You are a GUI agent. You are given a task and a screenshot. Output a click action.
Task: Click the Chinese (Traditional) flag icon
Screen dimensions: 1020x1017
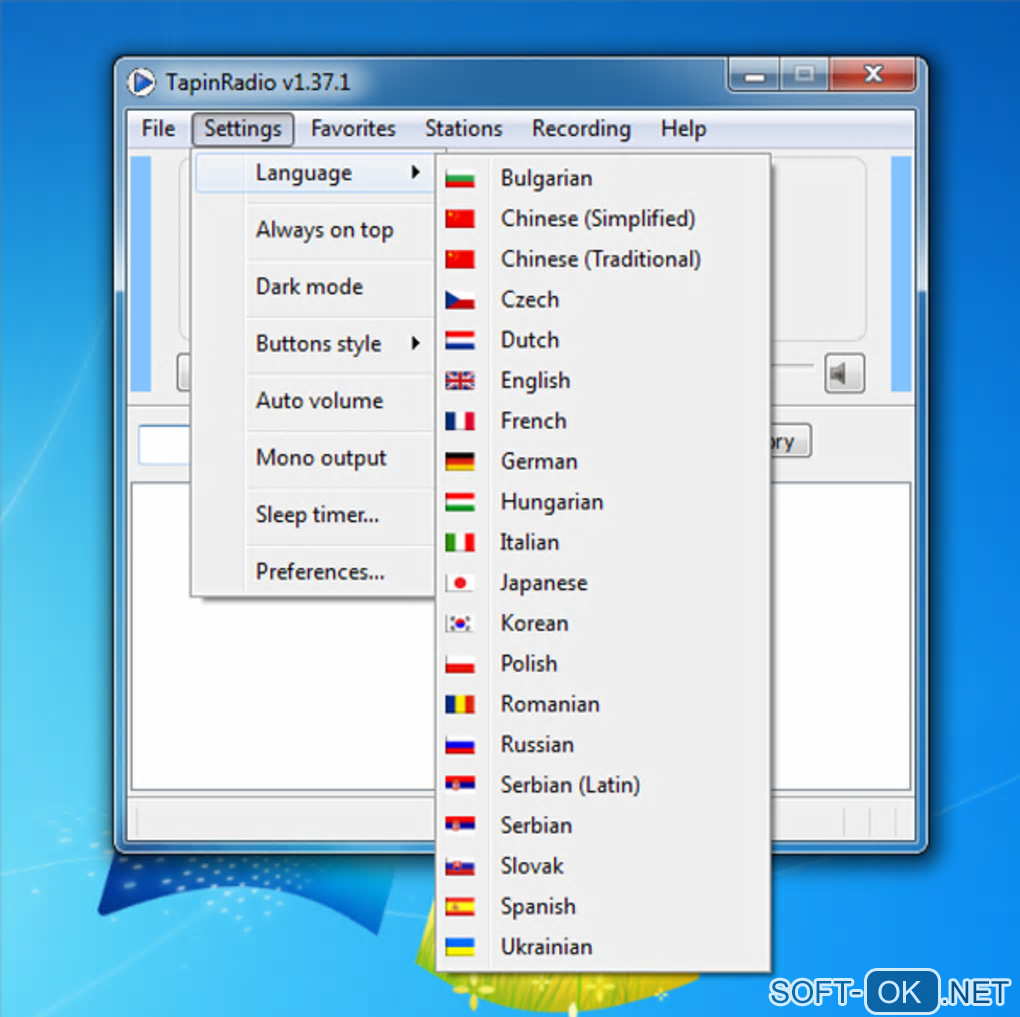pyautogui.click(x=460, y=259)
